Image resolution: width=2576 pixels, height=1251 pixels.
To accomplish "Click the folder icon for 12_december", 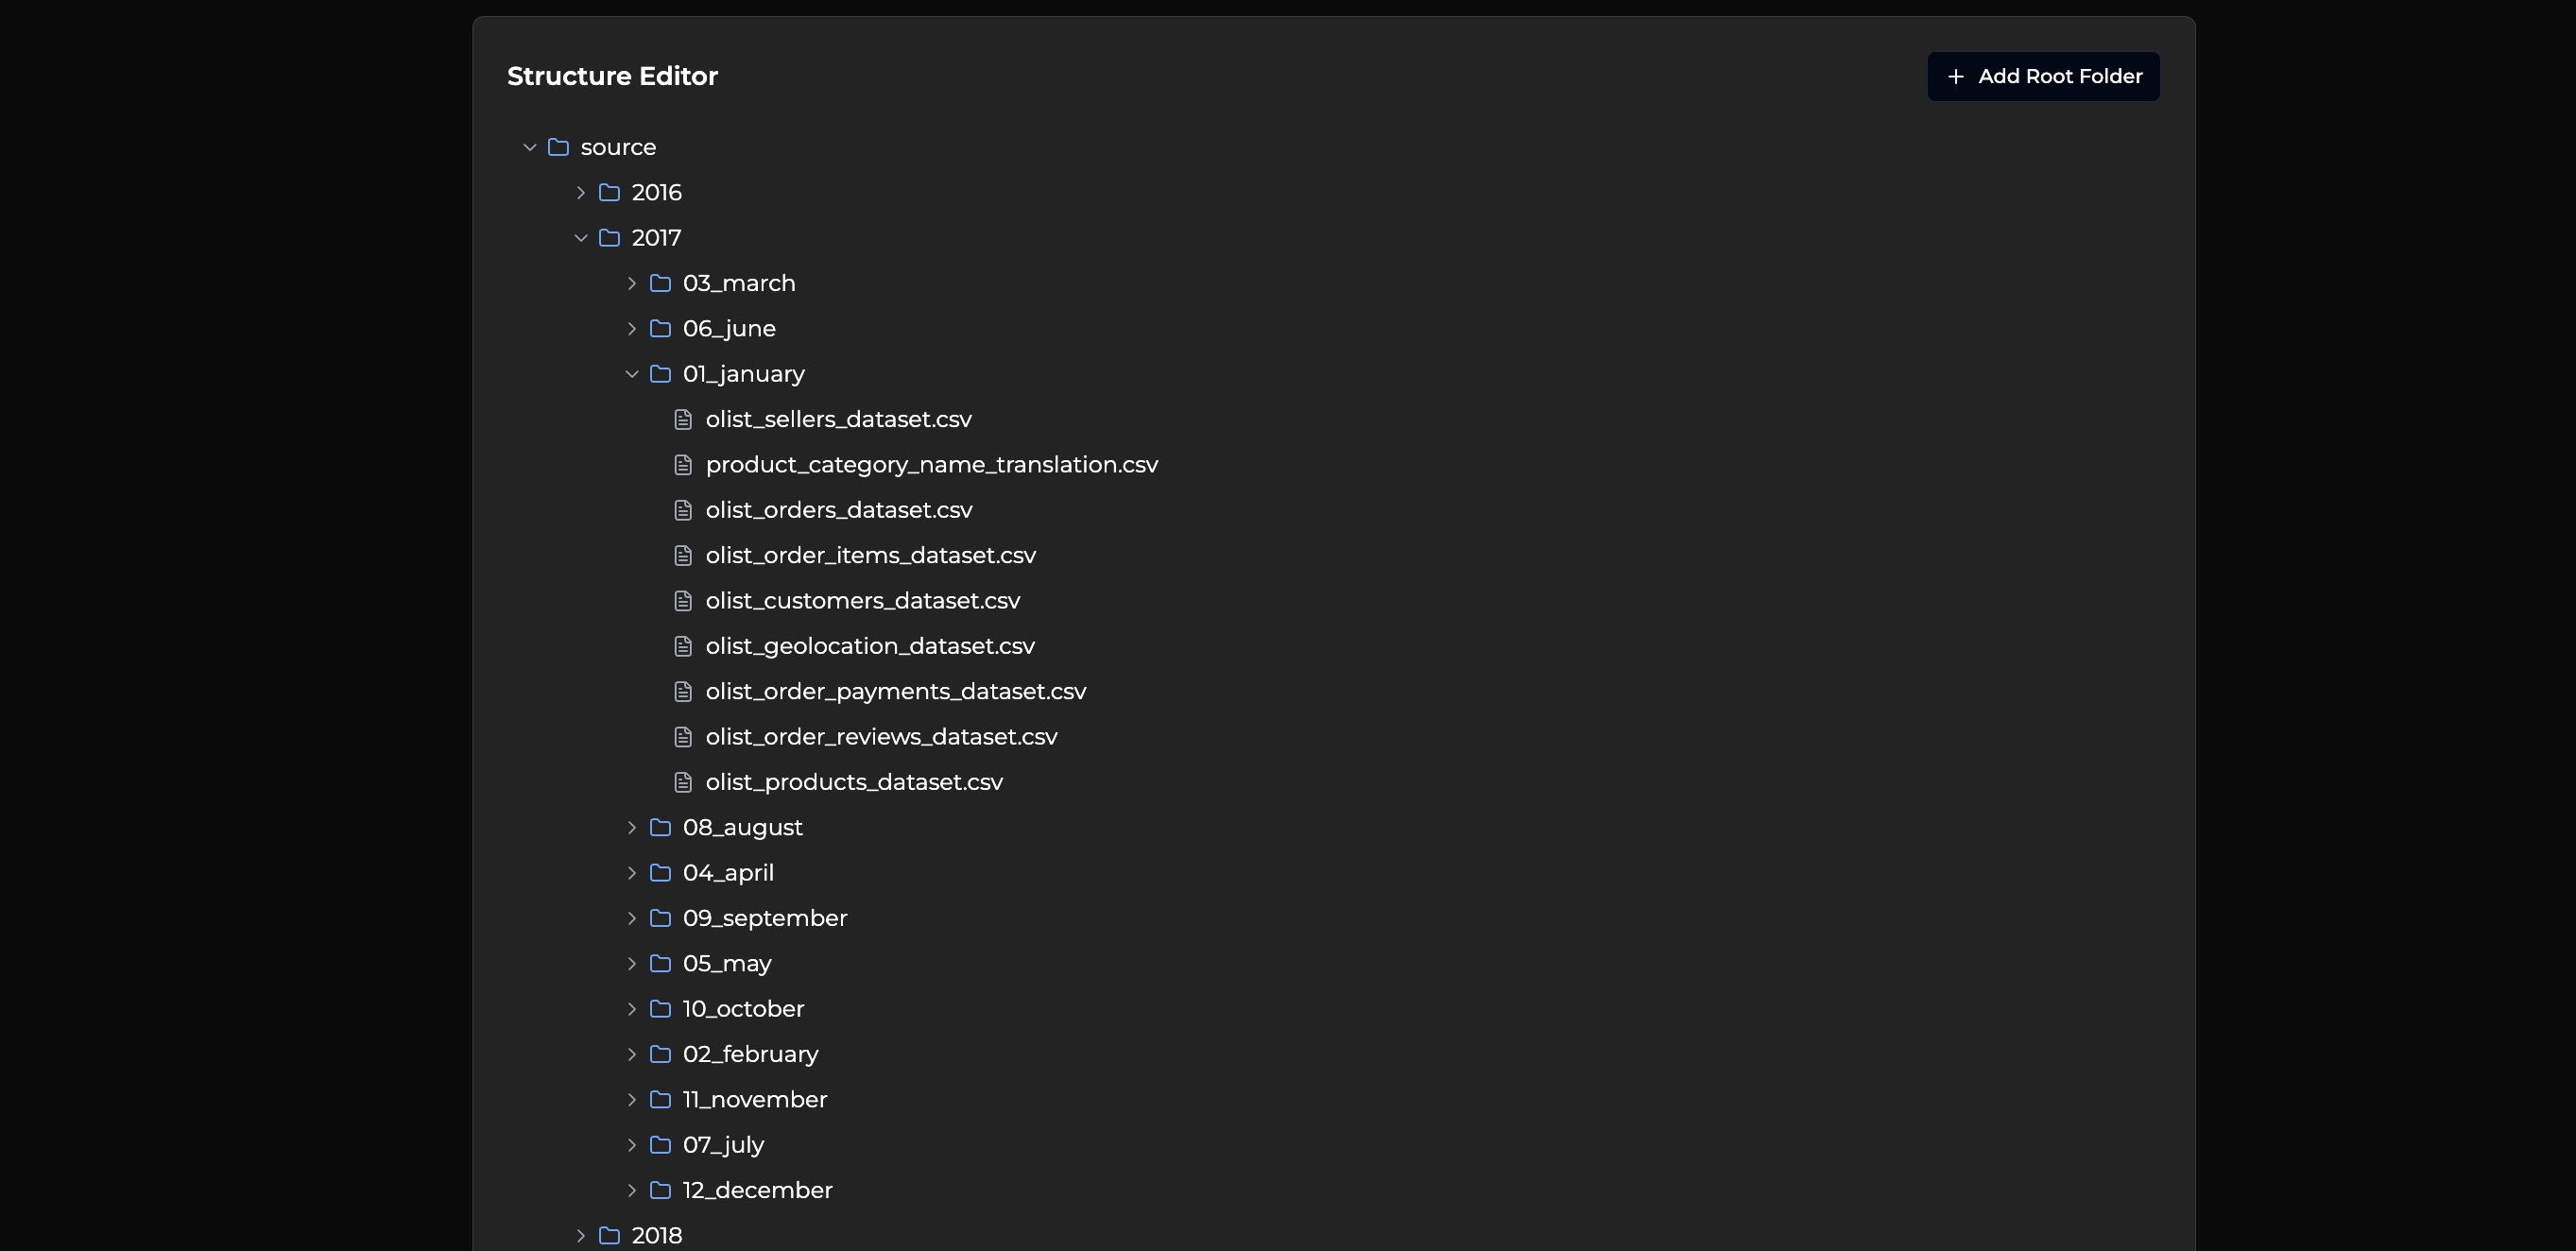I will point(660,1190).
